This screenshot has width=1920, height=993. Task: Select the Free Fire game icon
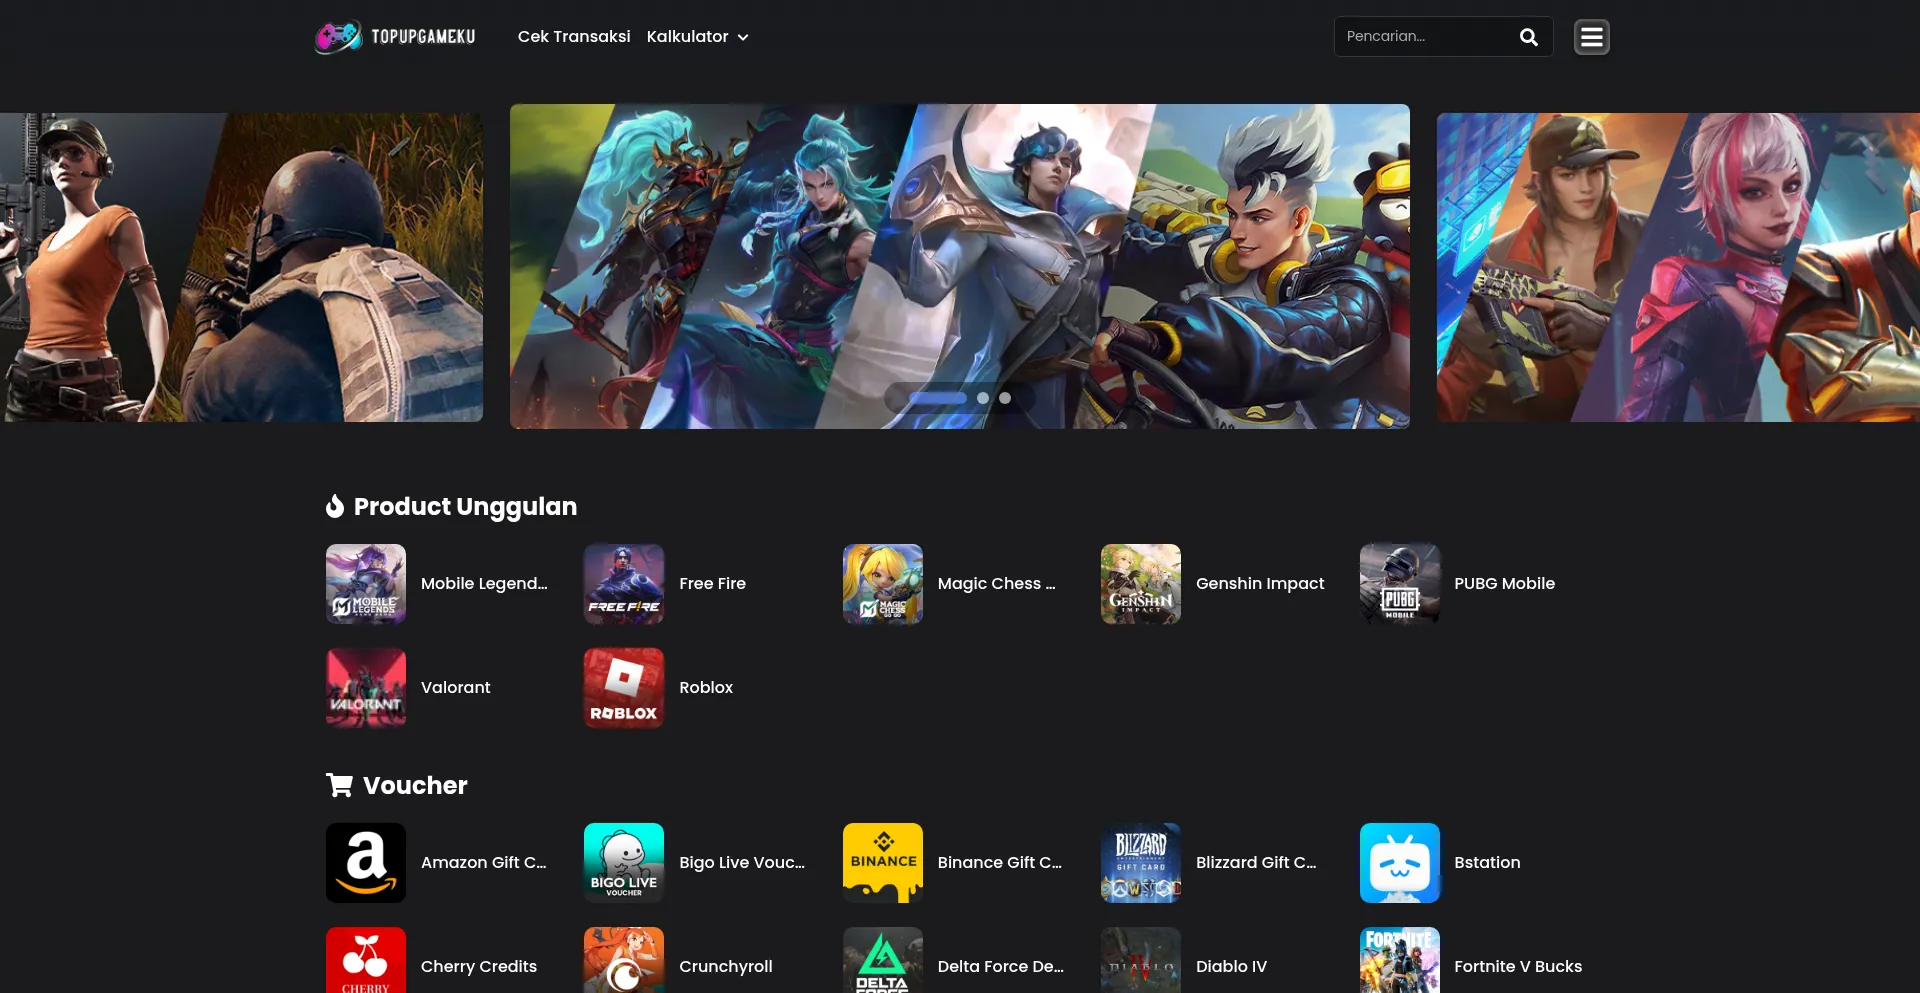point(624,584)
